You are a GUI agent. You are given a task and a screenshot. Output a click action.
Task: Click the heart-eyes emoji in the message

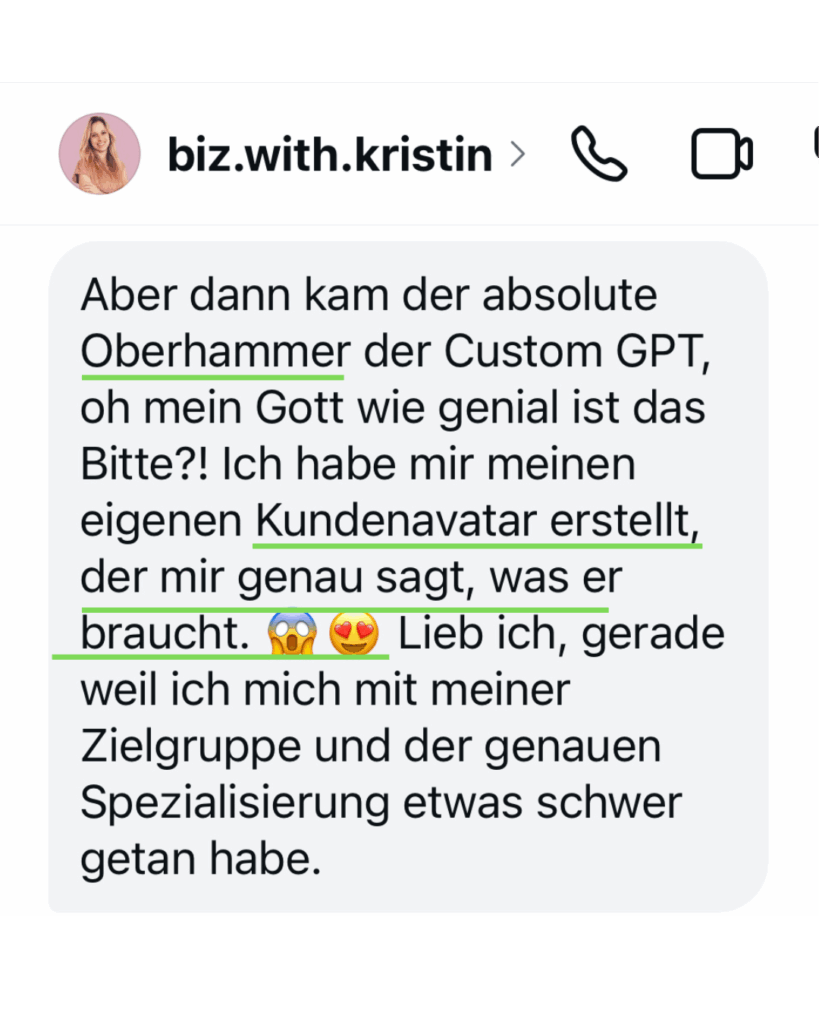(x=354, y=633)
